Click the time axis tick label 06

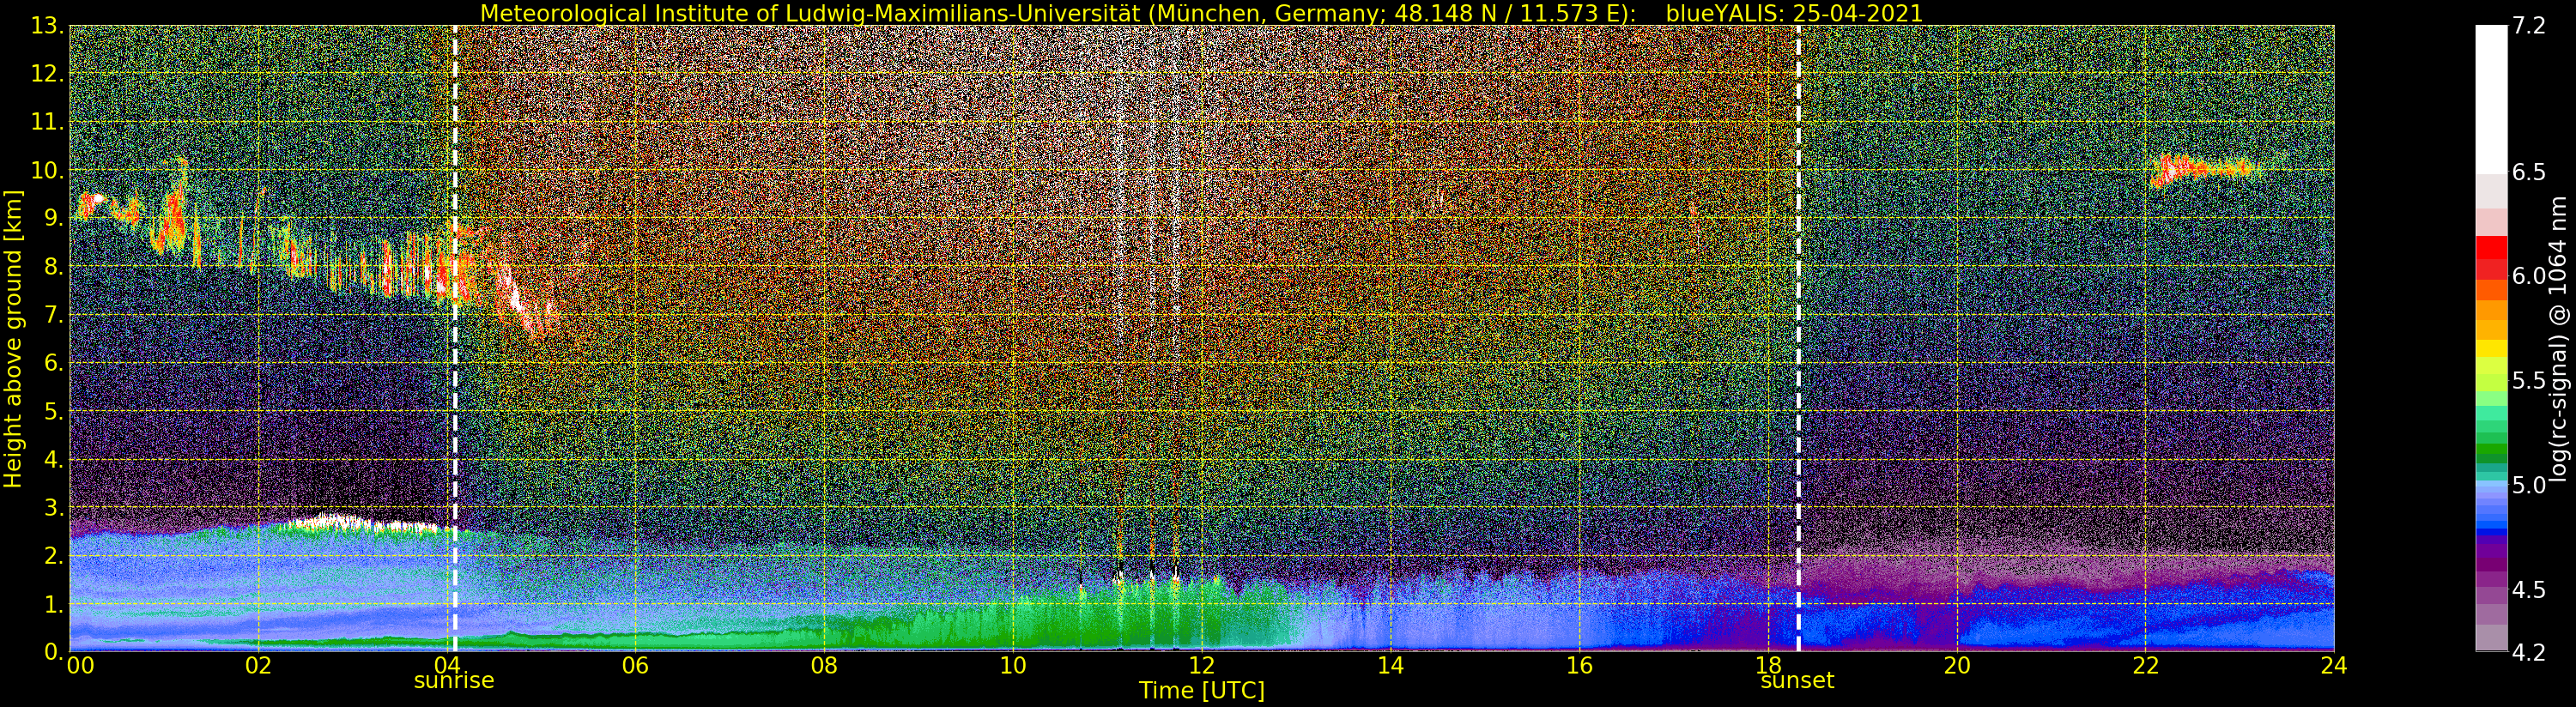click(635, 665)
